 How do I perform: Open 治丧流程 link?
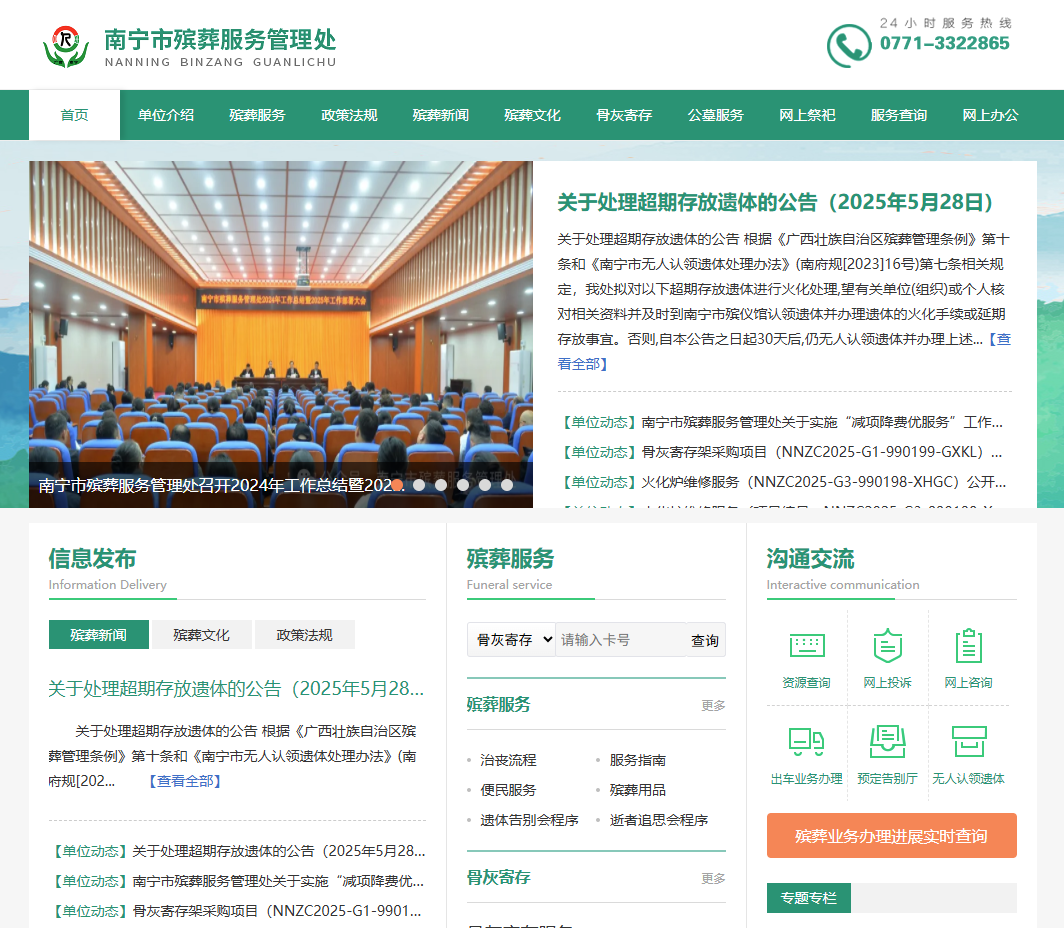click(508, 760)
